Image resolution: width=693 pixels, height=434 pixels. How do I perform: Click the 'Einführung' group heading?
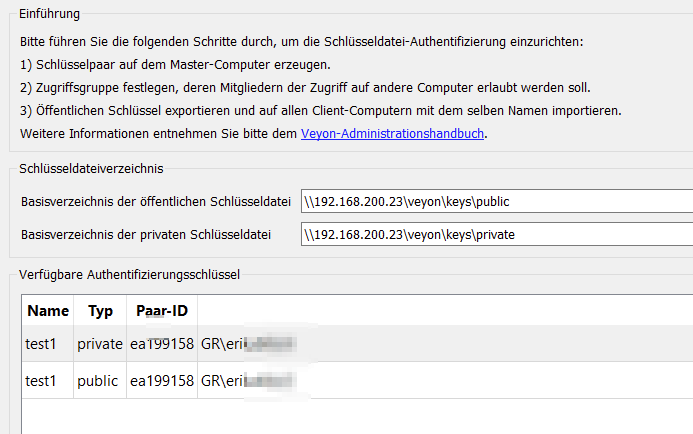[x=50, y=14]
